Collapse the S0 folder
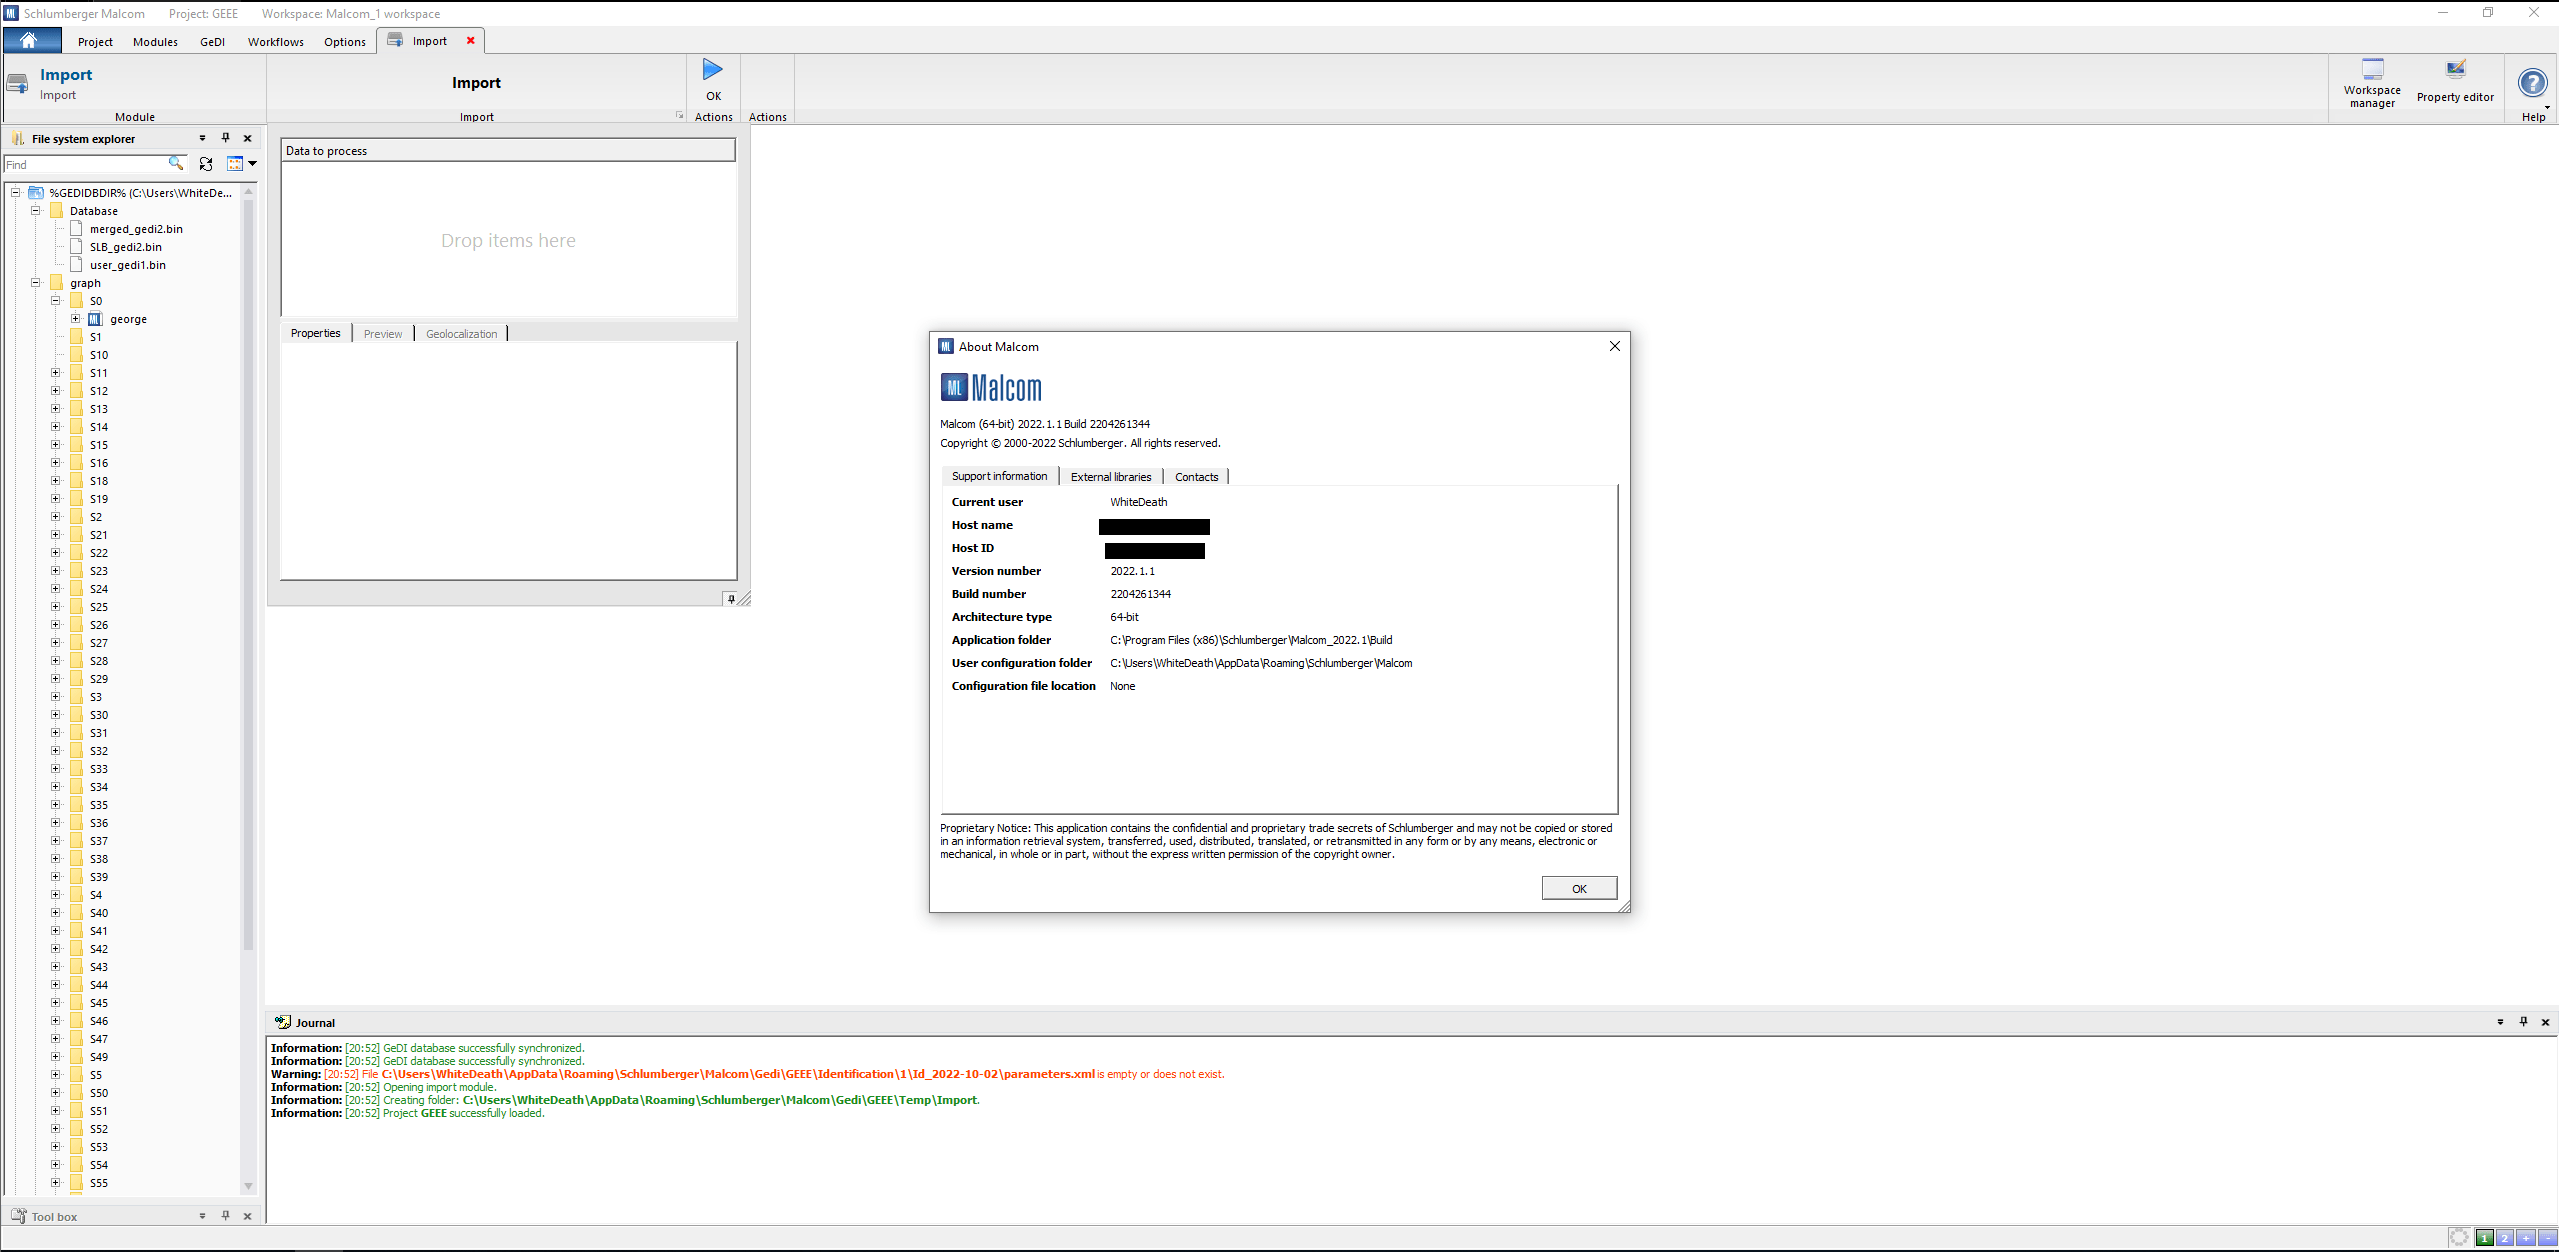2559x1252 pixels. coord(56,300)
